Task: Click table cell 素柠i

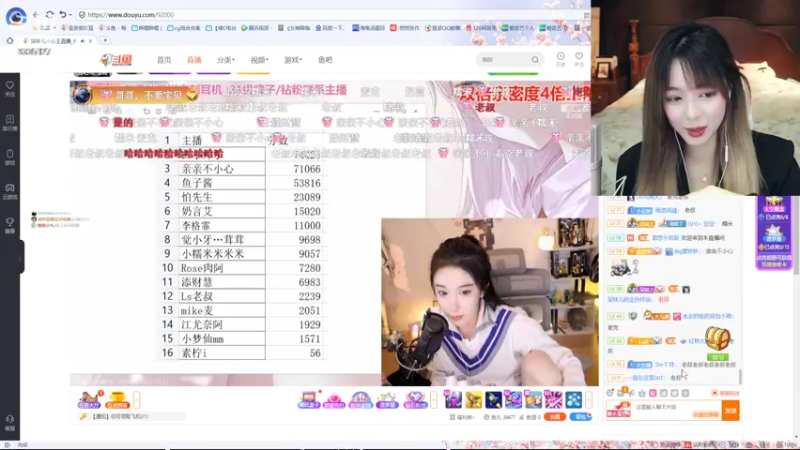Action: point(222,353)
